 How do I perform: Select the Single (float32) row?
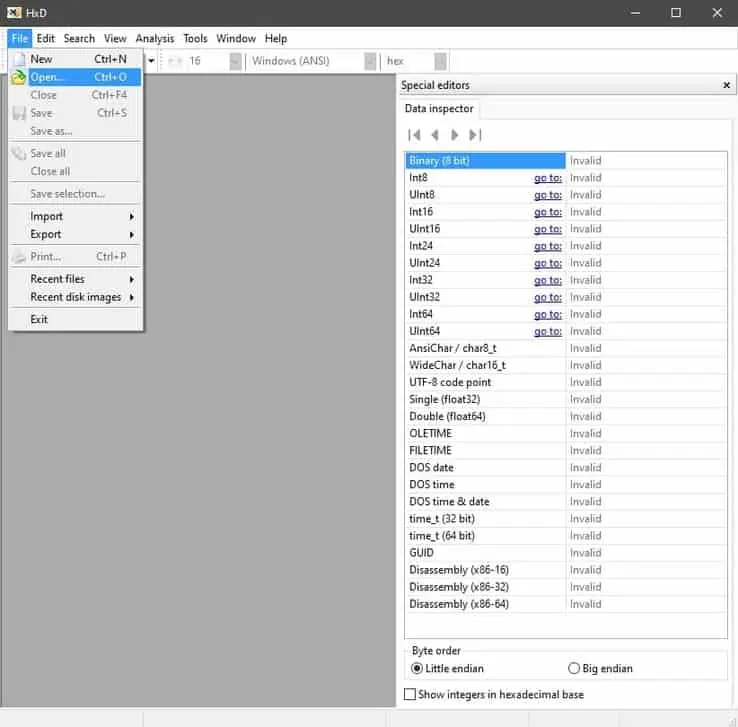[x=565, y=399]
